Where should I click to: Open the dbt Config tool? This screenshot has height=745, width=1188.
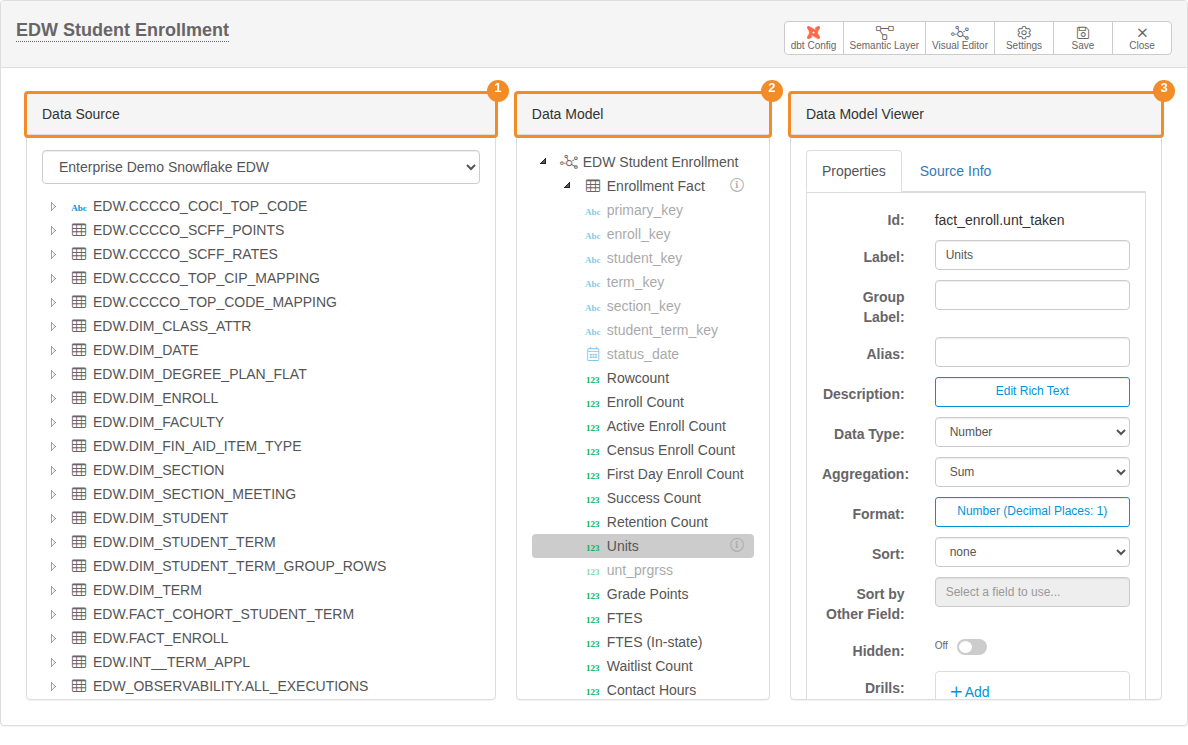pyautogui.click(x=813, y=38)
